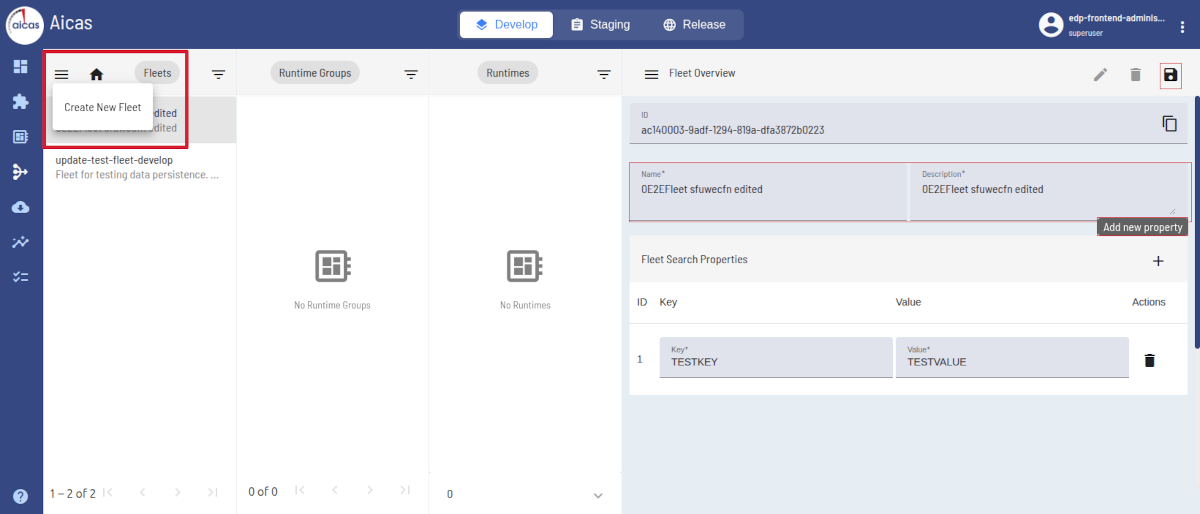Add new search property with plus icon
Screen dimensions: 1200x514
1158,261
